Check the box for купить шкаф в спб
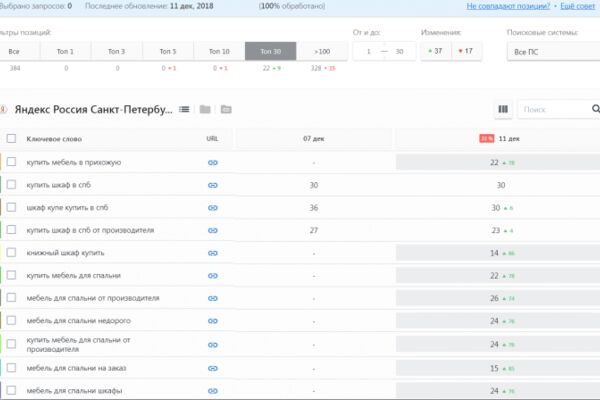 (11, 184)
